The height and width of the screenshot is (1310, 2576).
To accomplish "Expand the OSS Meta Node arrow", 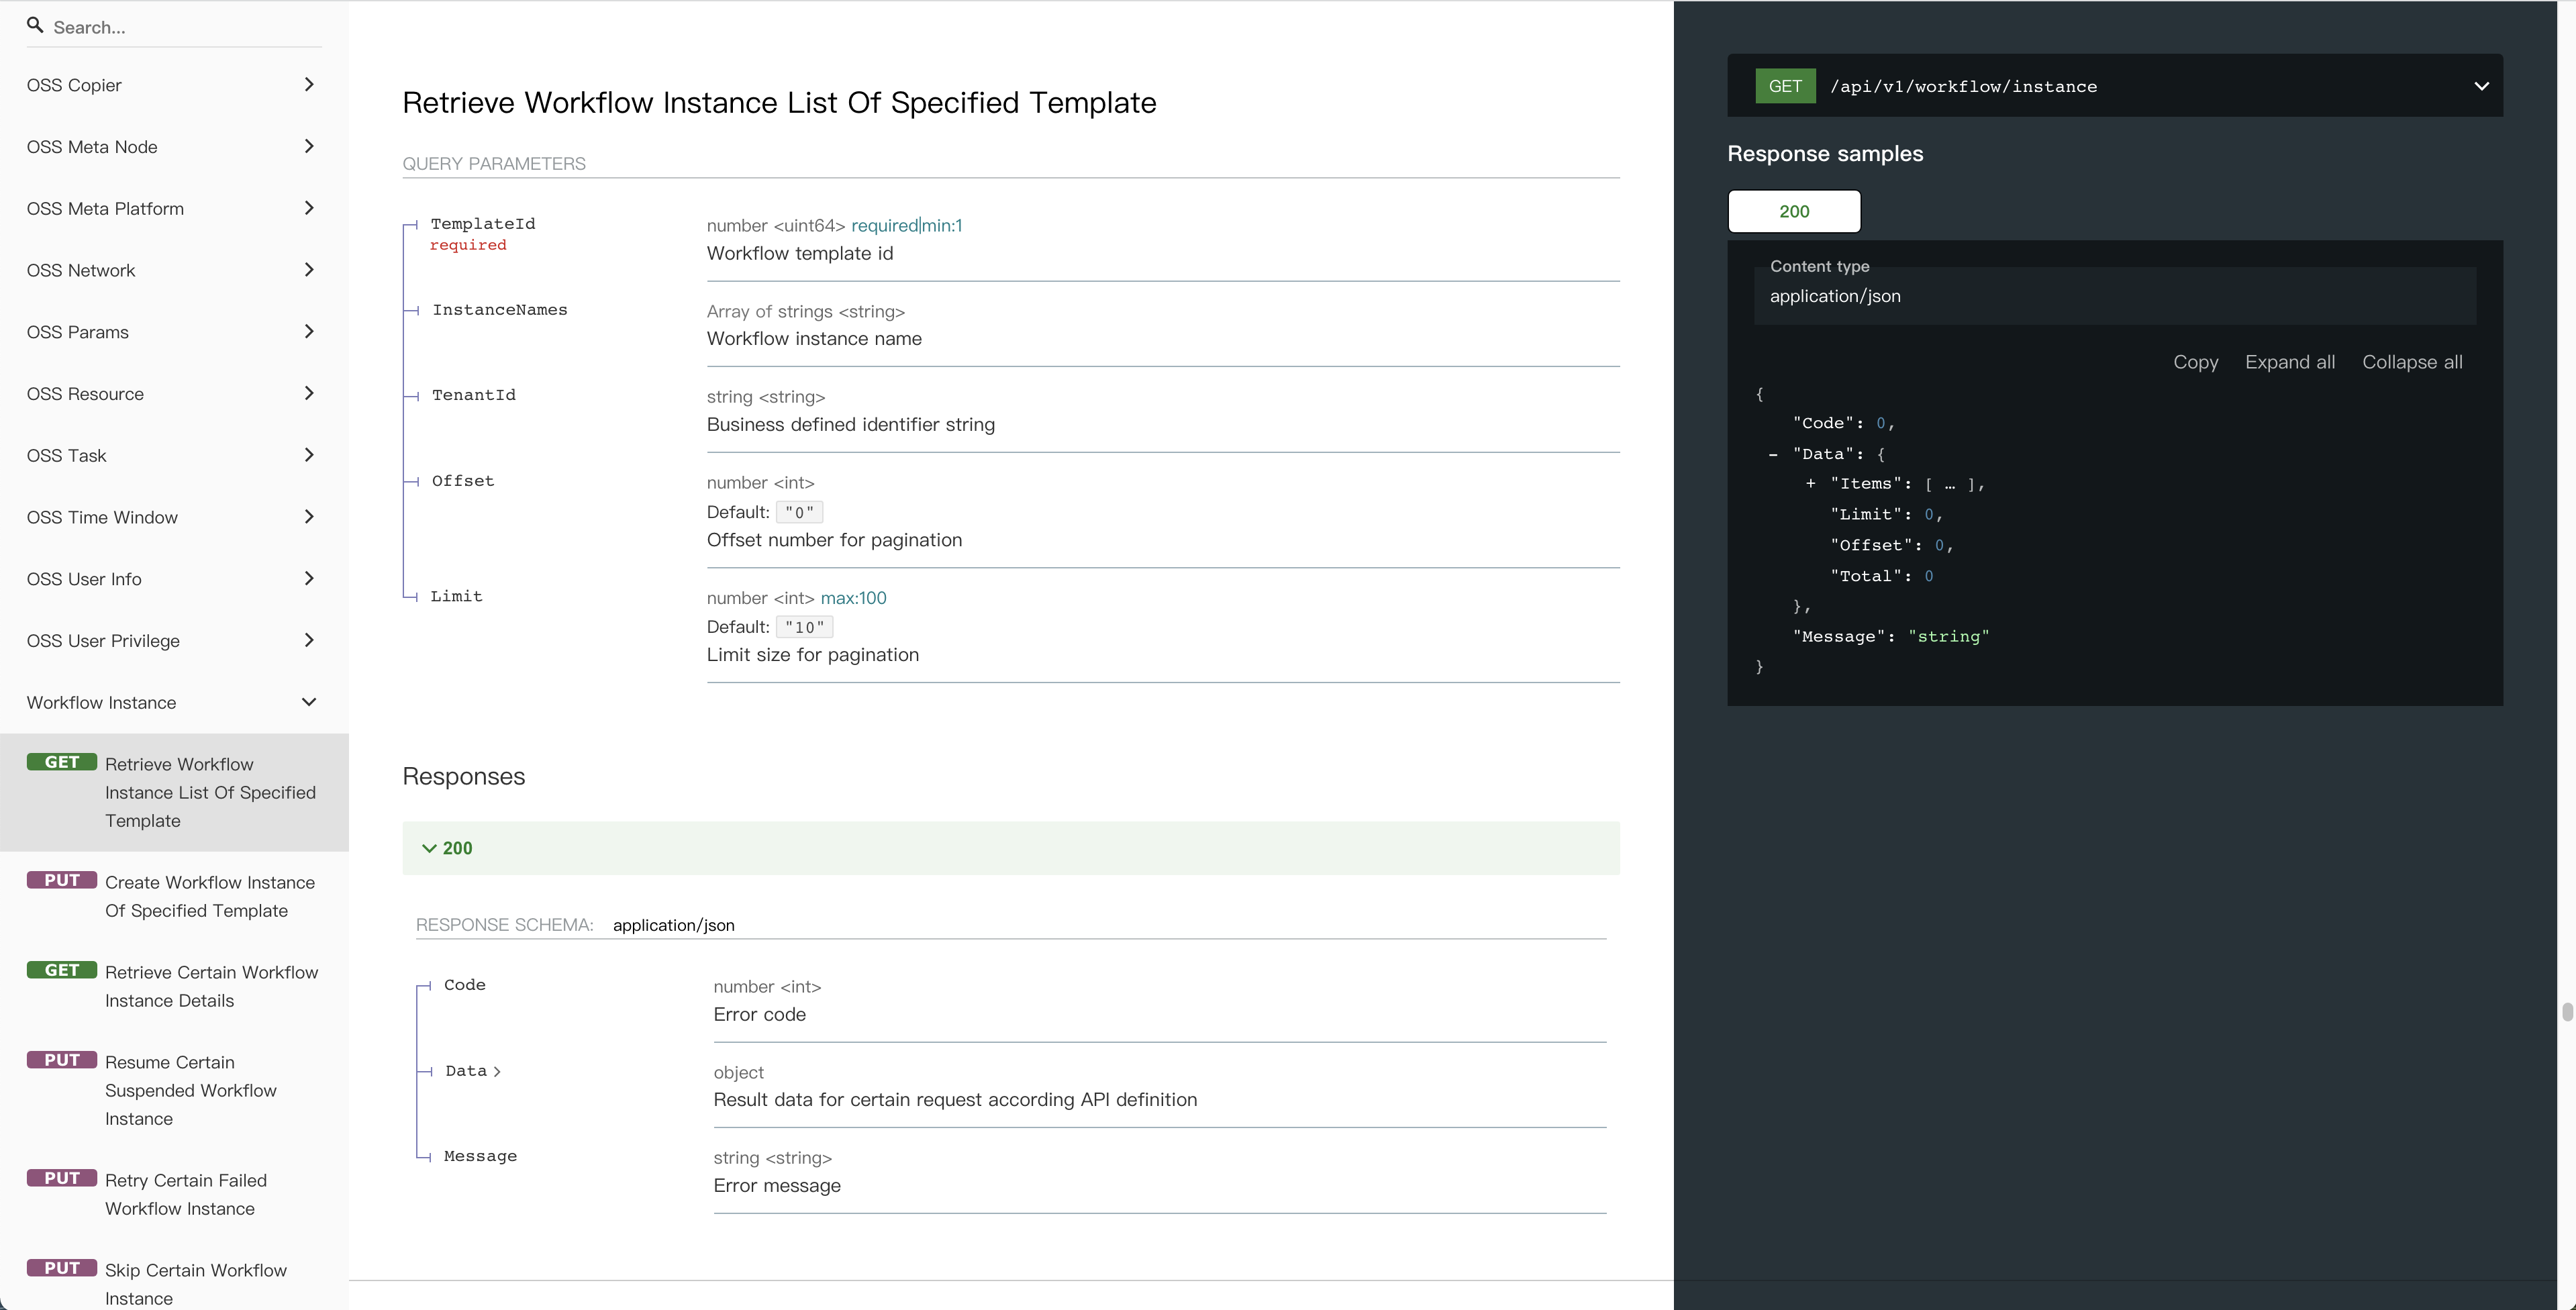I will [x=309, y=147].
